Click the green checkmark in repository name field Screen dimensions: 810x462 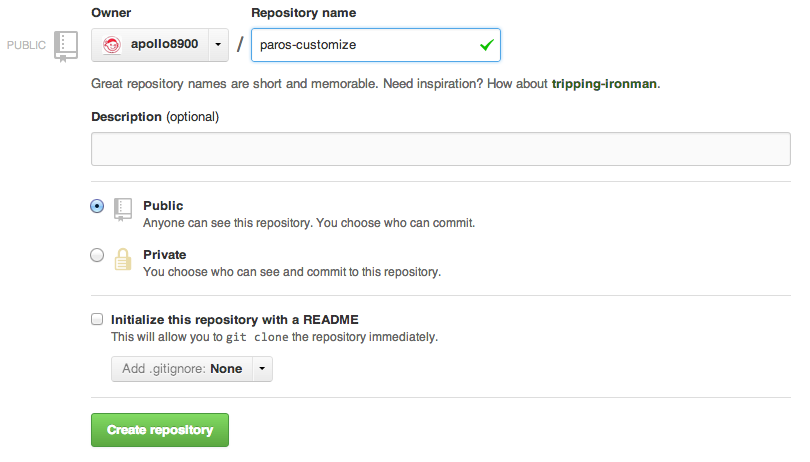tap(486, 45)
